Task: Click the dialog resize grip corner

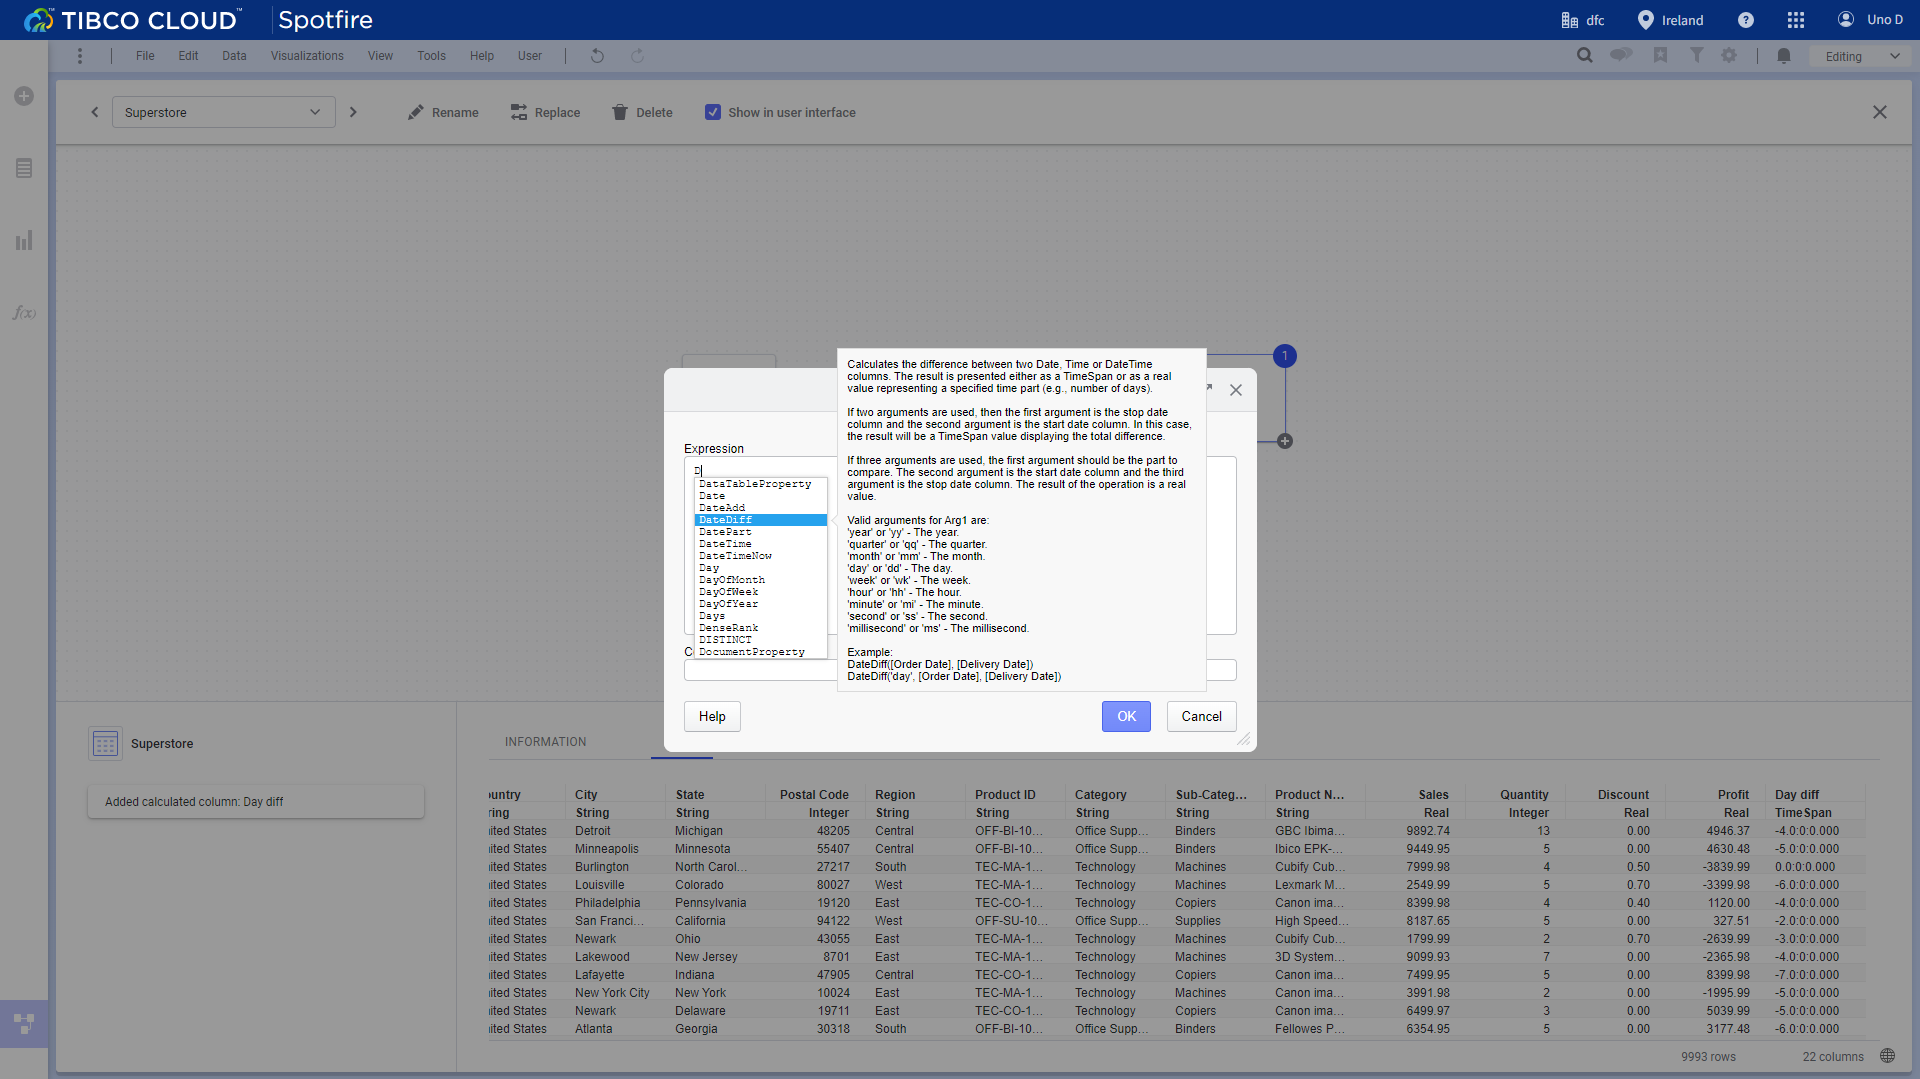Action: point(1244,739)
